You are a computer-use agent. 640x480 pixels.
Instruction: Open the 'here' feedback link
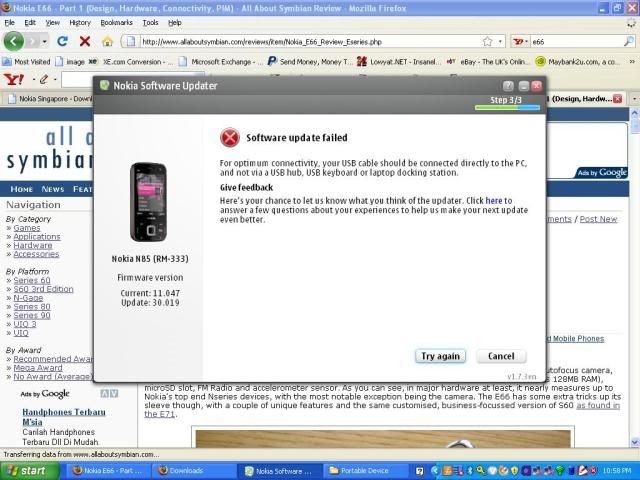tap(493, 201)
